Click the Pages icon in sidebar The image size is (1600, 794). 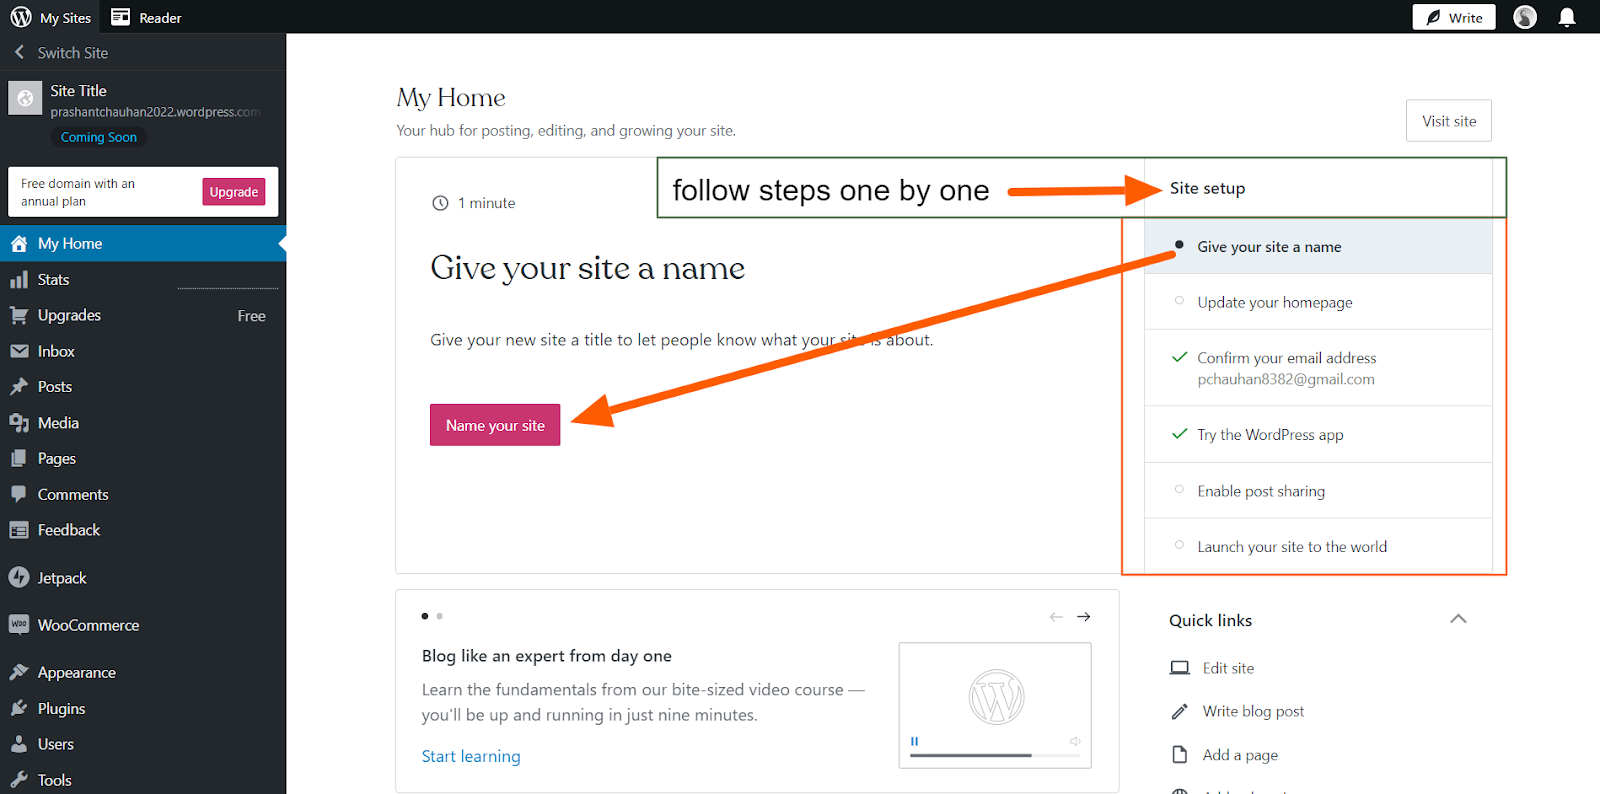click(19, 458)
